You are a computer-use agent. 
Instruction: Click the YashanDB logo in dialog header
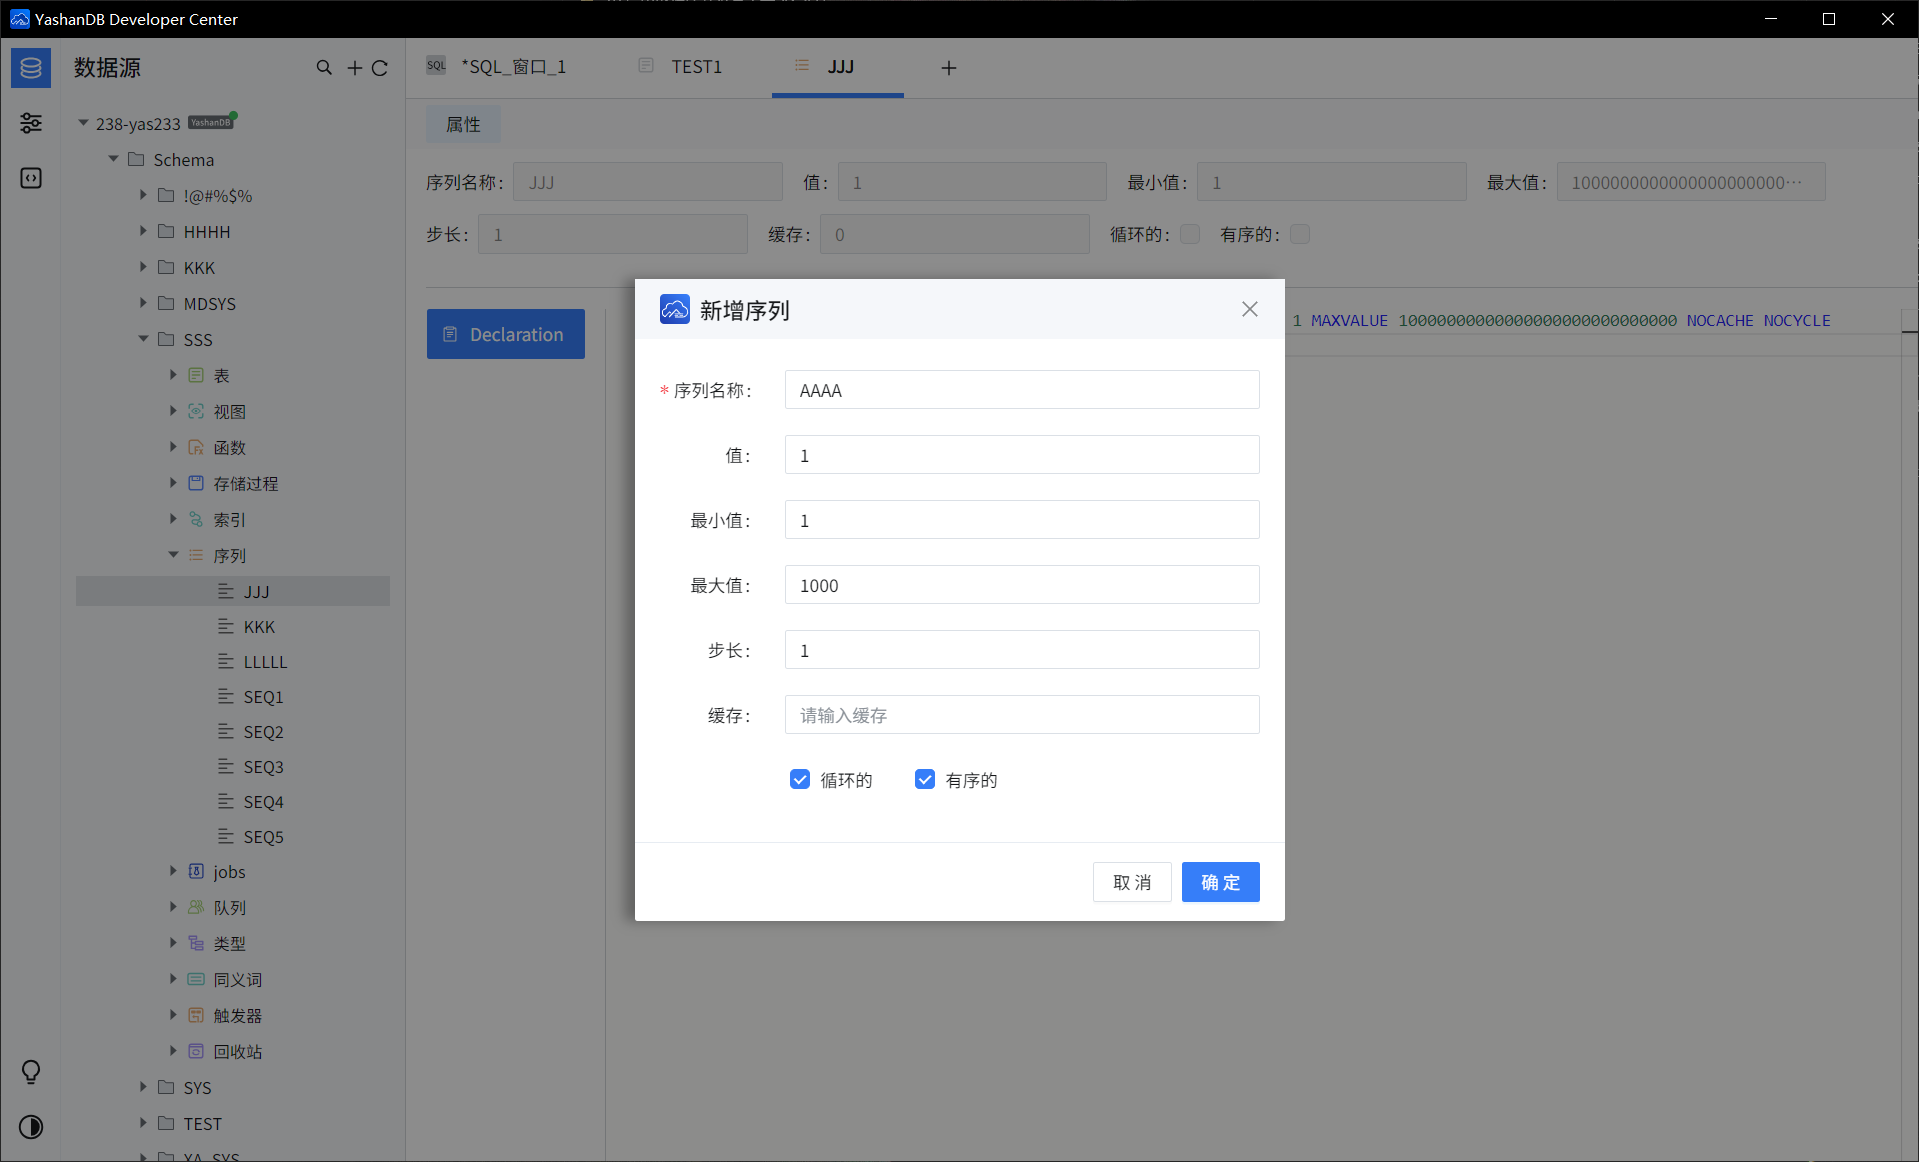[675, 309]
